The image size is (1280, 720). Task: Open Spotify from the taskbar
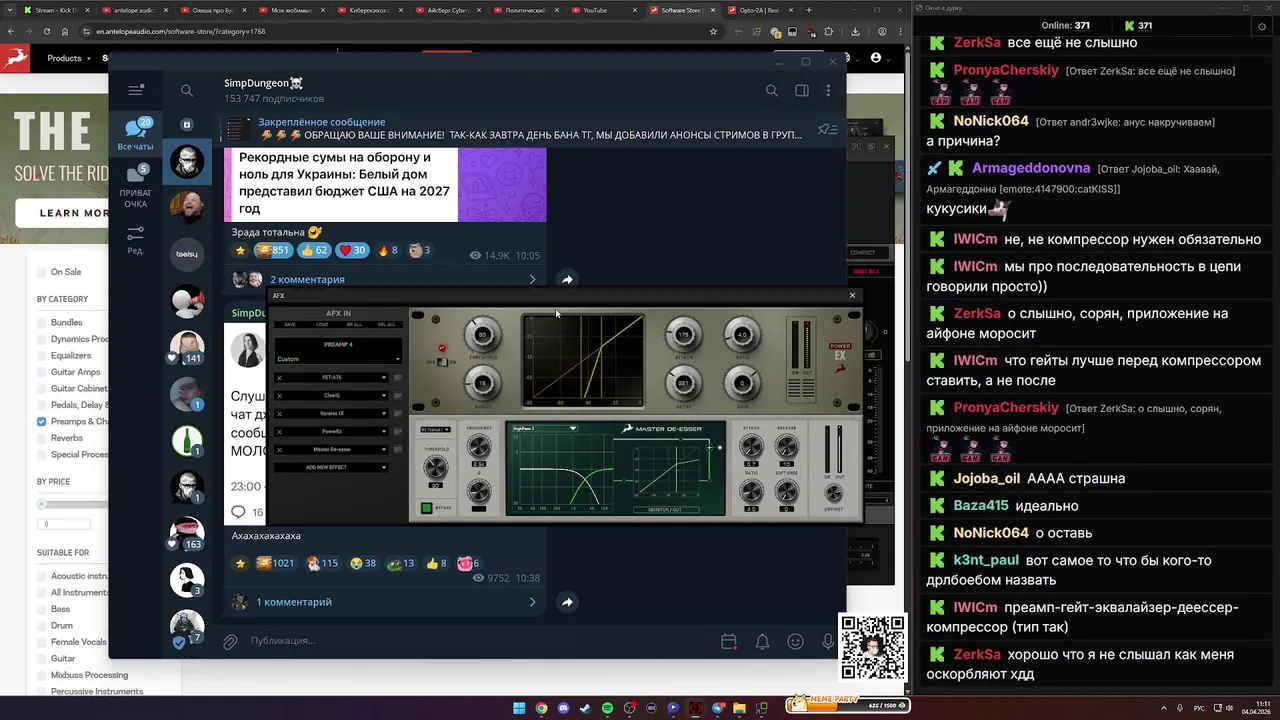(607, 708)
